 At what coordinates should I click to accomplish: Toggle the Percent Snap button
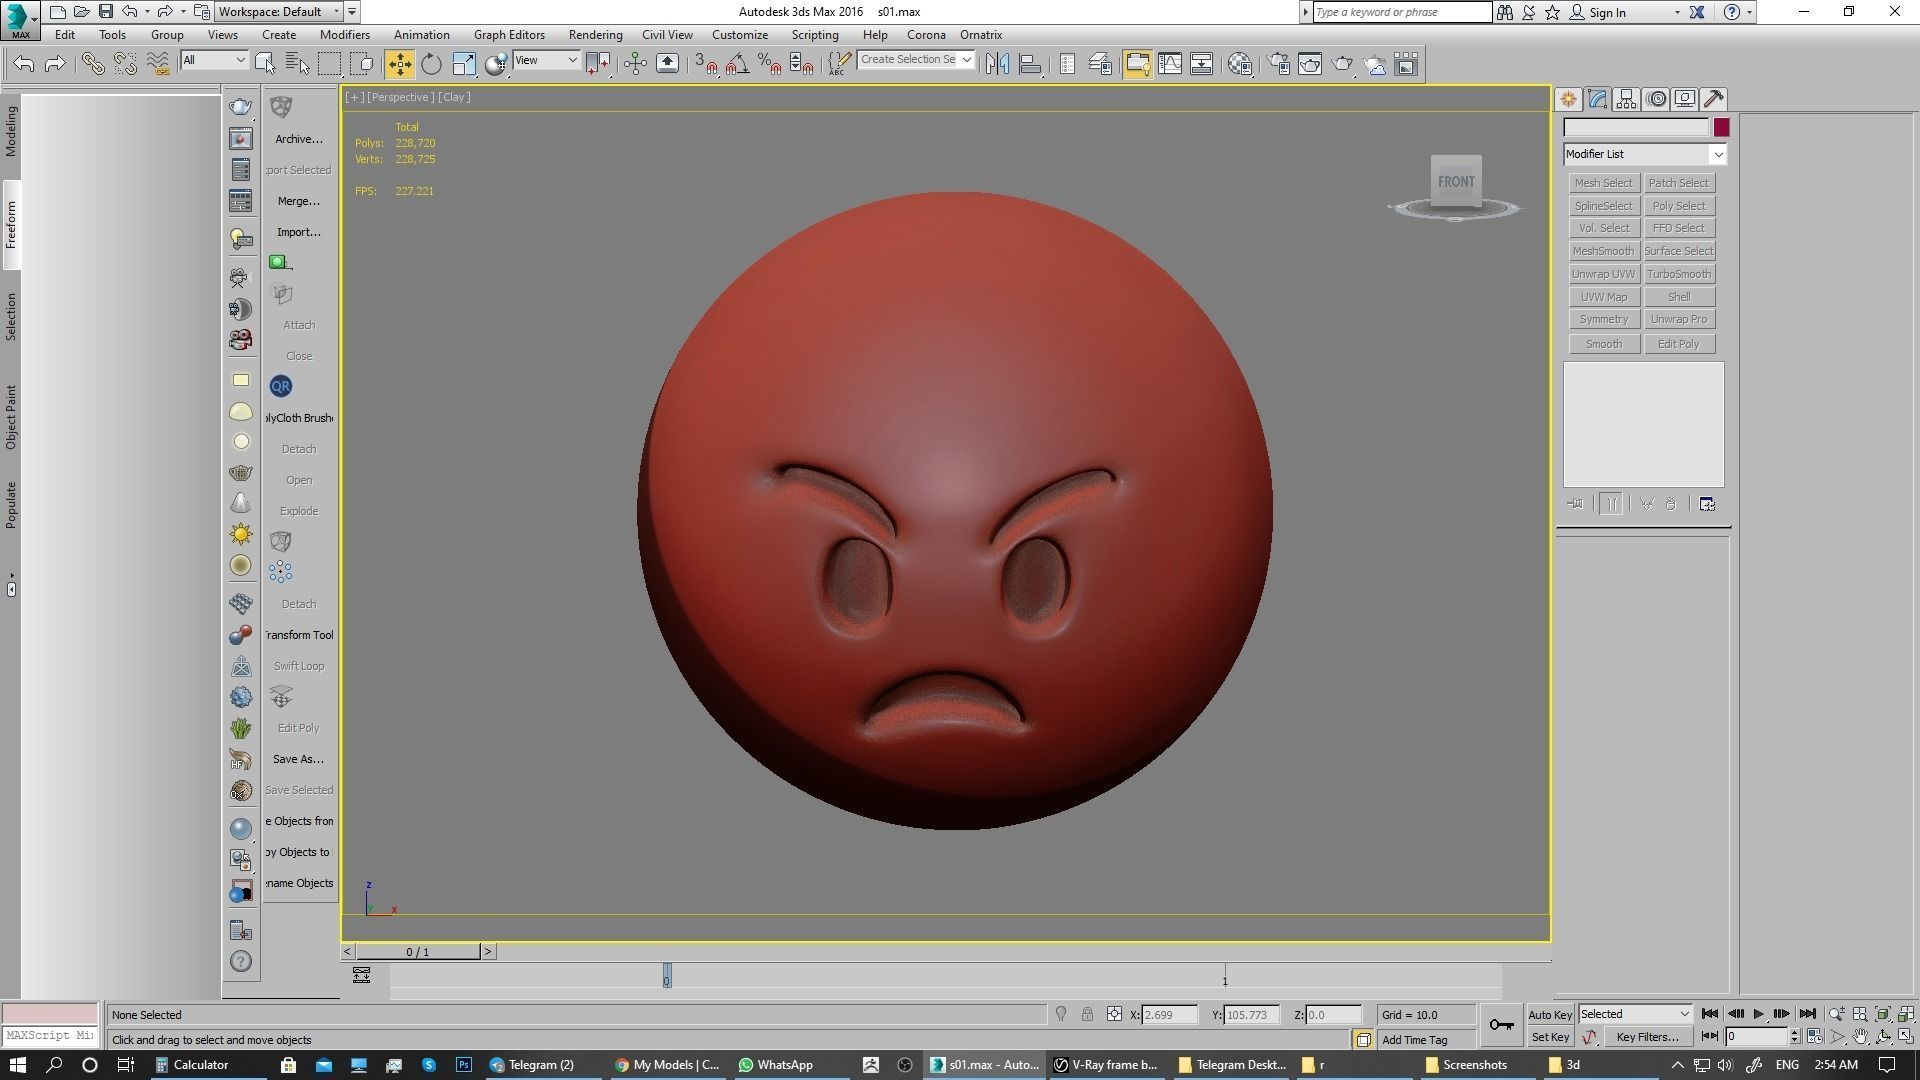pos(769,64)
